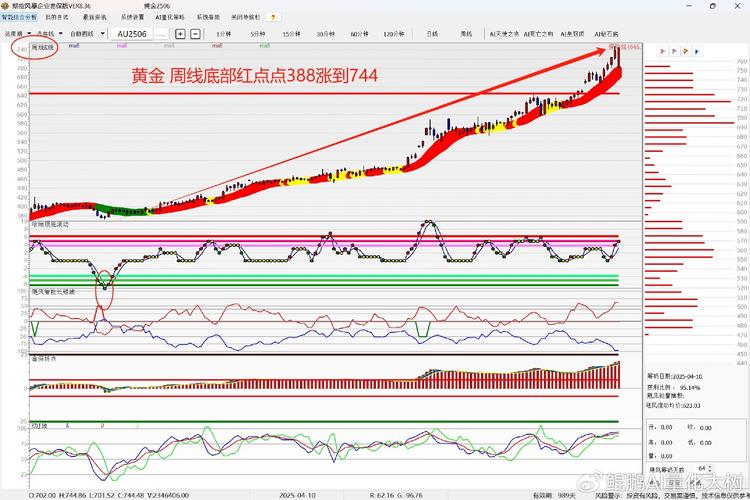Click the orange flag icon above chip panel

tap(686, 51)
